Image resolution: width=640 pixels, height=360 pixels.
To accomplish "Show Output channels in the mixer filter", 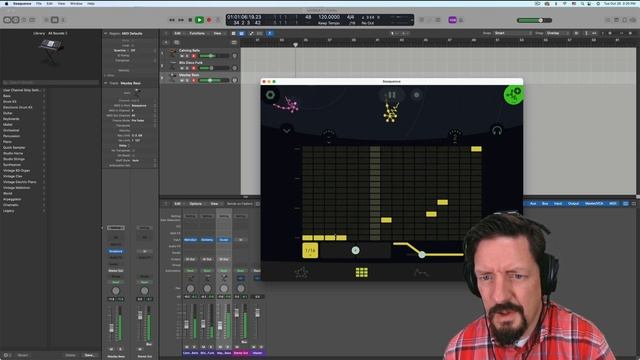I will click(x=573, y=203).
